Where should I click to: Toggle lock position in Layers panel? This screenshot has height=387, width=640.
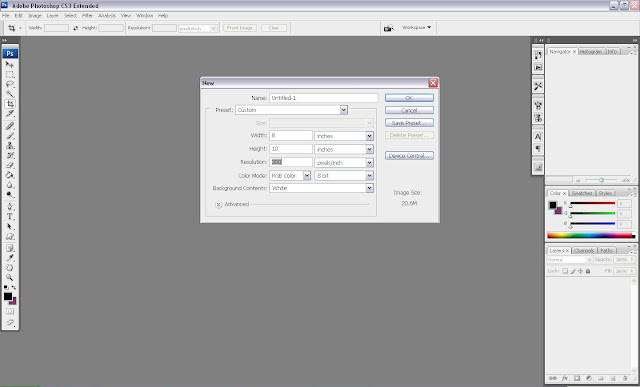click(580, 271)
